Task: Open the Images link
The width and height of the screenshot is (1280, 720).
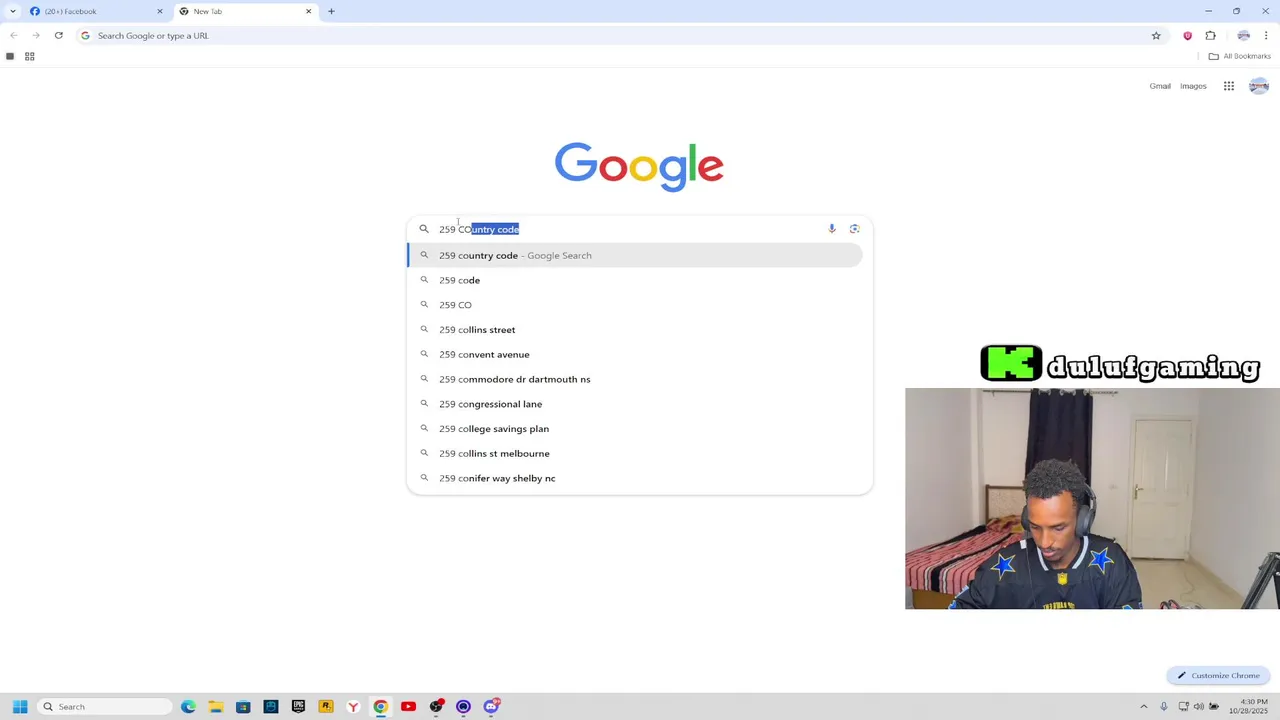Action: 1193,86
